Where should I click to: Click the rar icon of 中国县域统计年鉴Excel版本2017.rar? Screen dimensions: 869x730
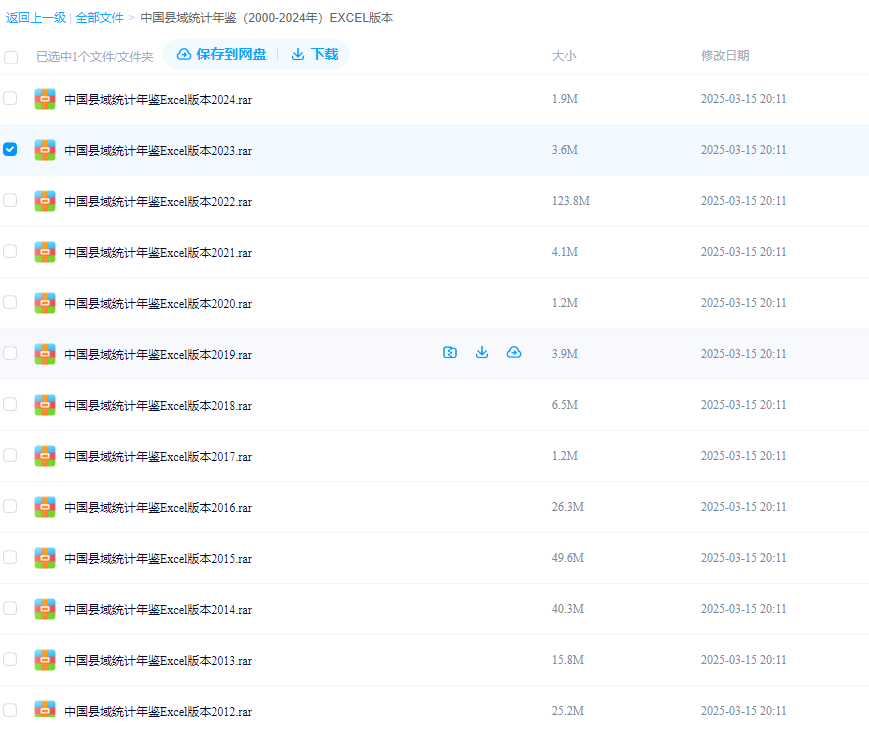coord(45,456)
